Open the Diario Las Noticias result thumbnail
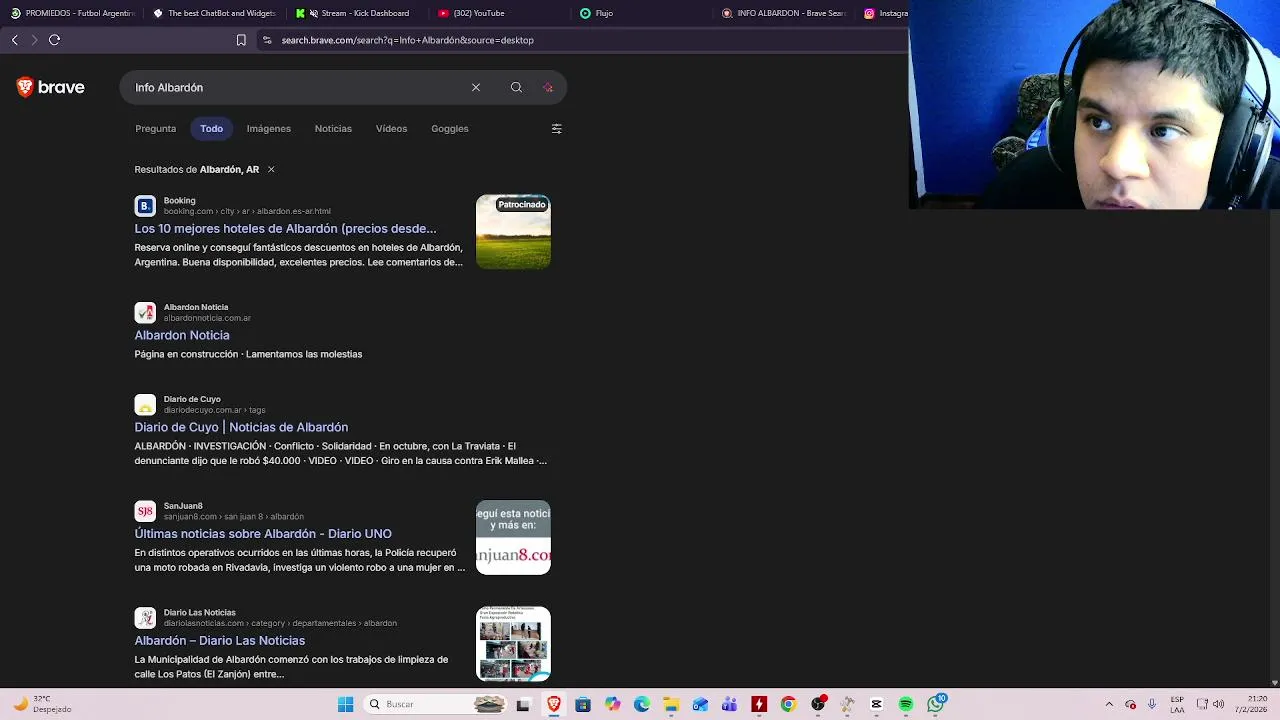The width and height of the screenshot is (1280, 720). coord(513,644)
